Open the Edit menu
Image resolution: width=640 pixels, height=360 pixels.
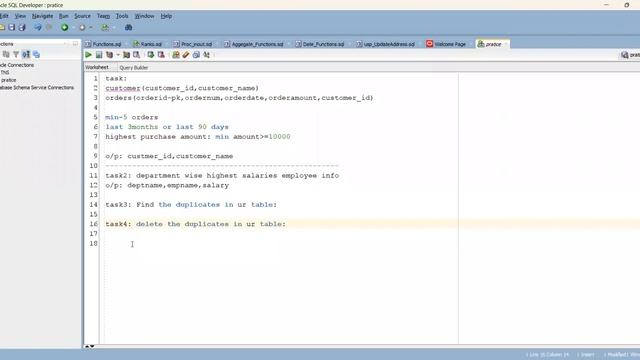[4, 16]
